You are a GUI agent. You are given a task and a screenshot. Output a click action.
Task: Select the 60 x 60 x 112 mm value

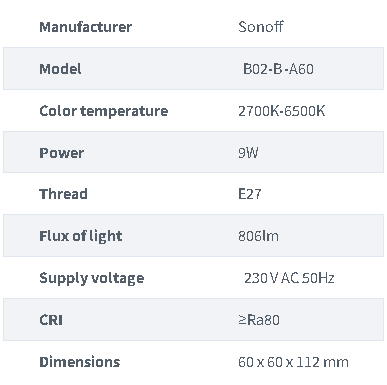pos(293,362)
